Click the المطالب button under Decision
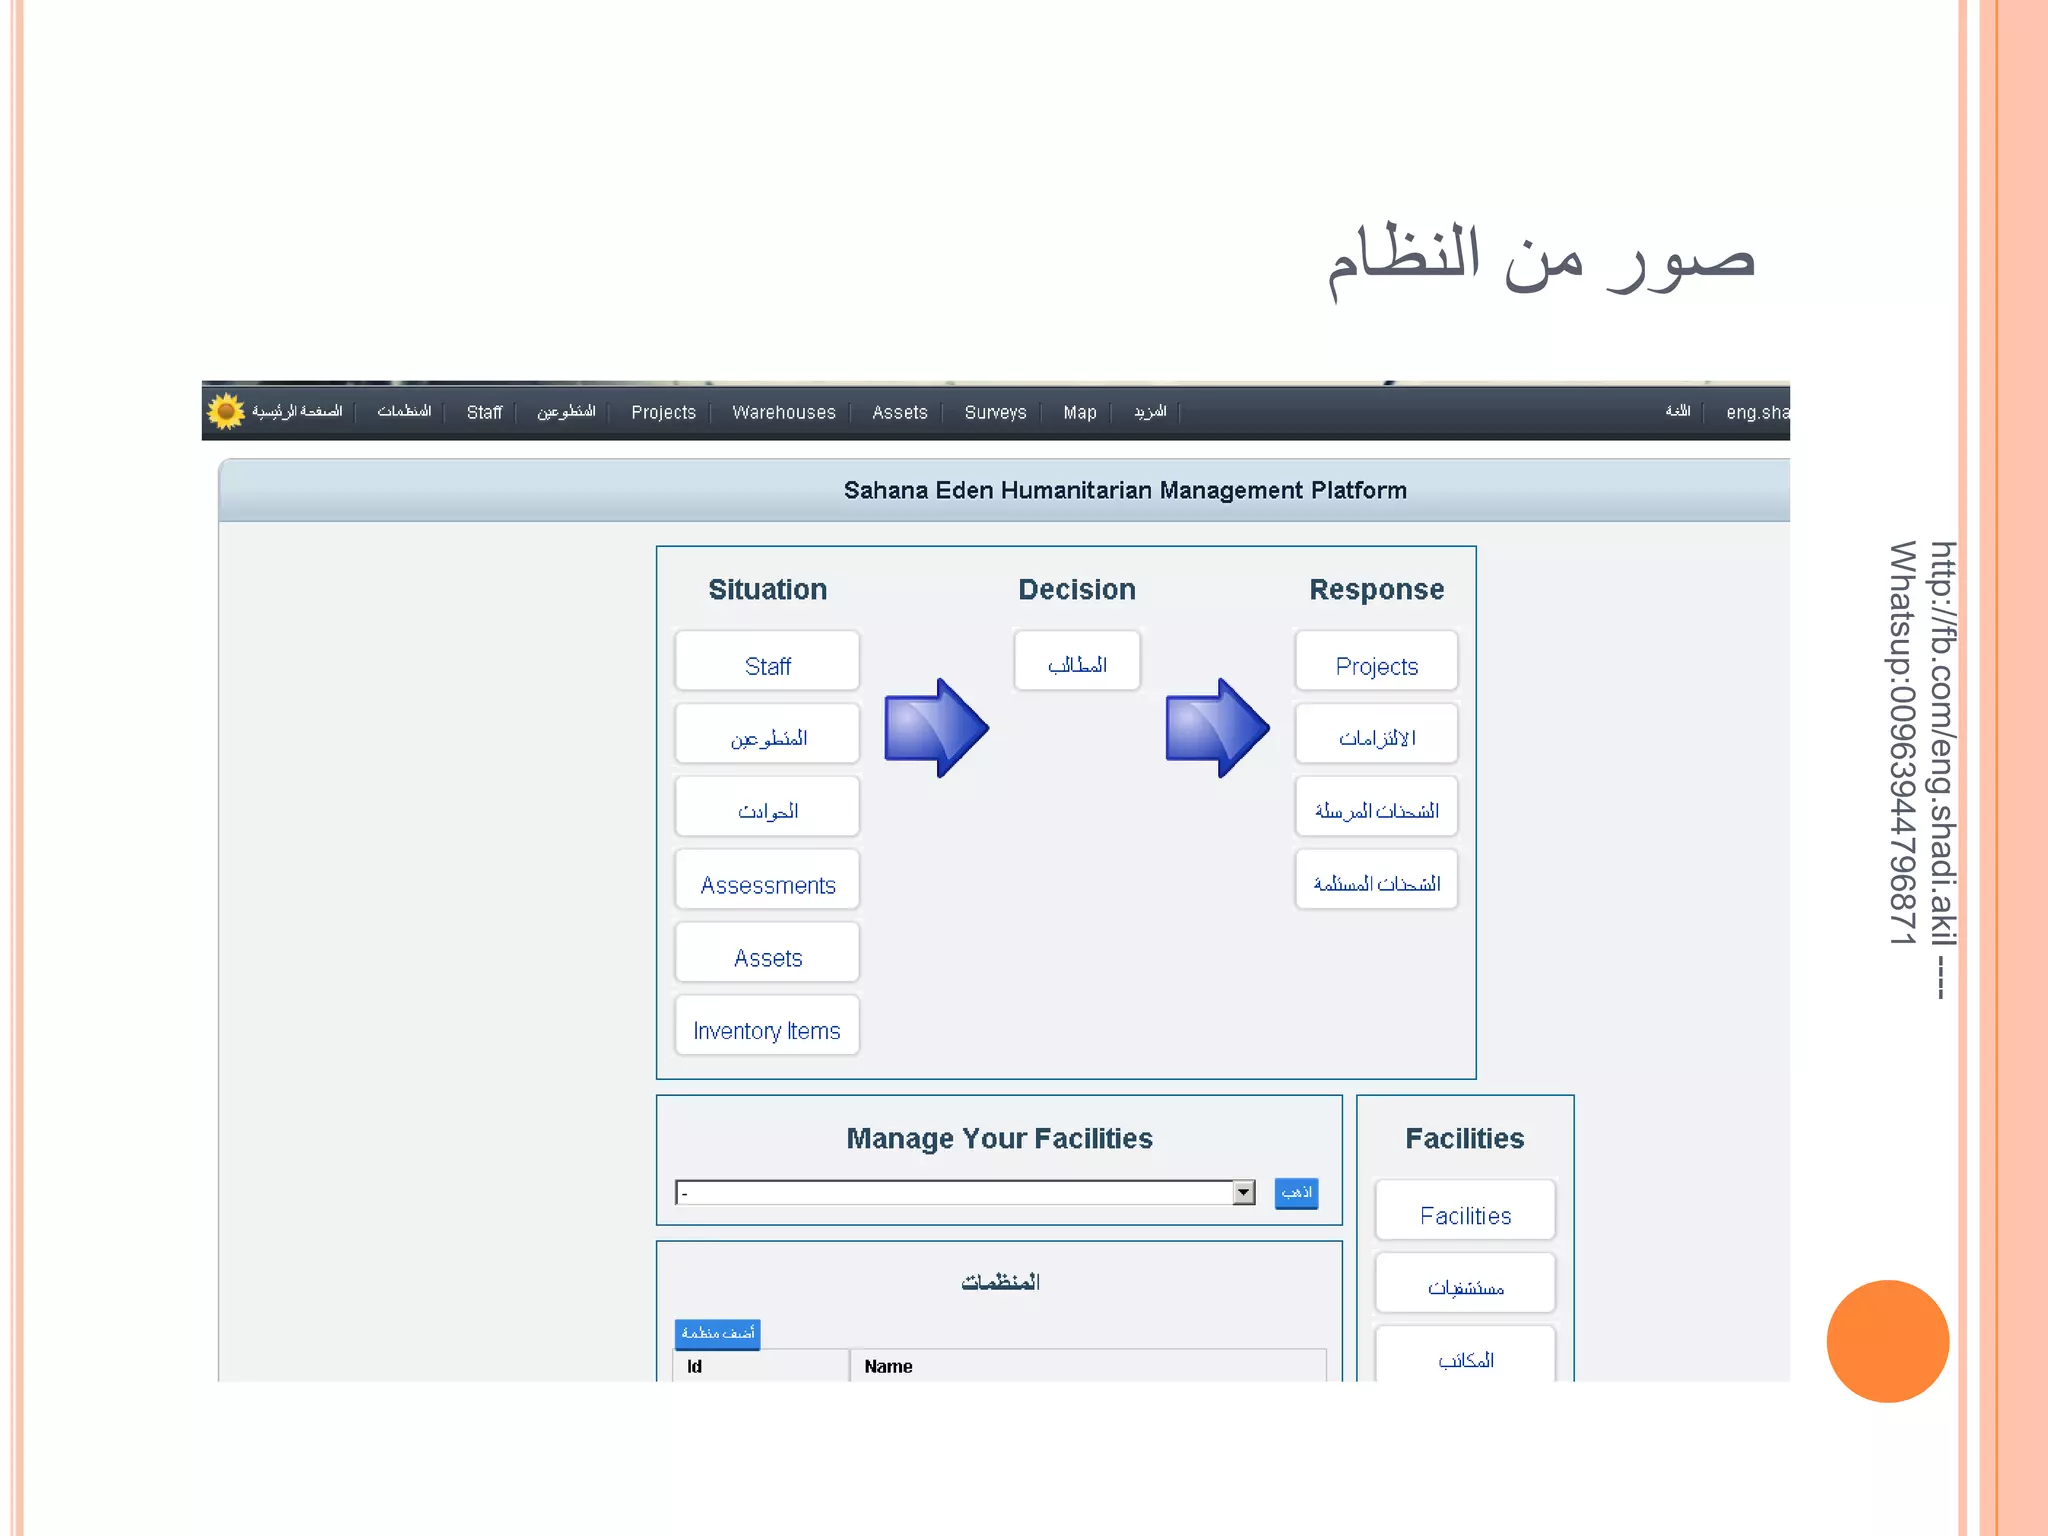Image resolution: width=2048 pixels, height=1536 pixels. (1077, 660)
